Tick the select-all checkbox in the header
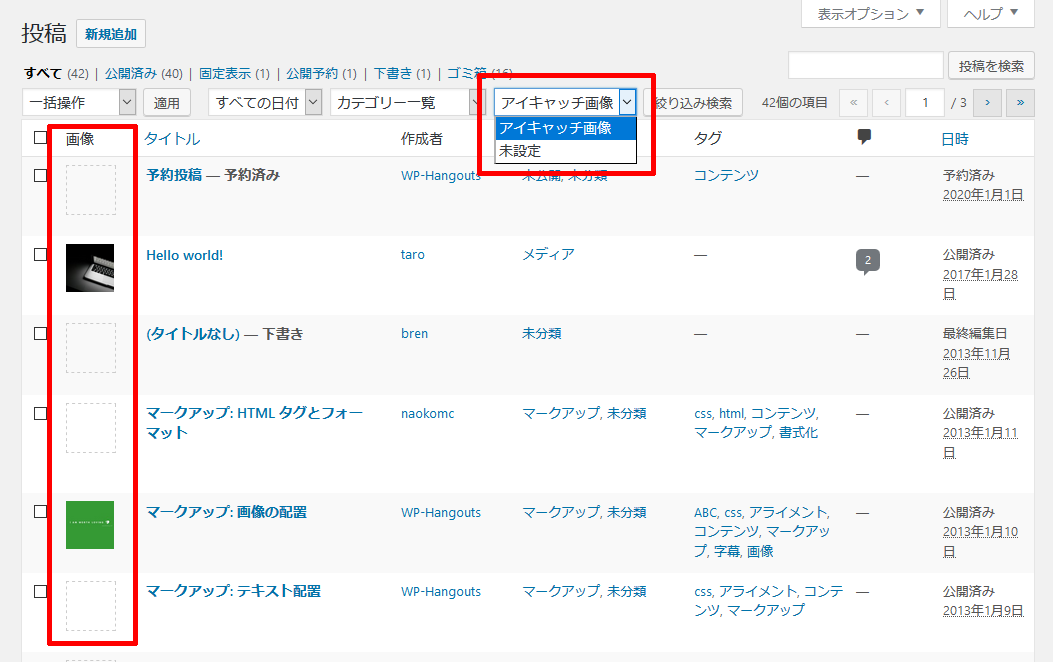 [x=41, y=138]
